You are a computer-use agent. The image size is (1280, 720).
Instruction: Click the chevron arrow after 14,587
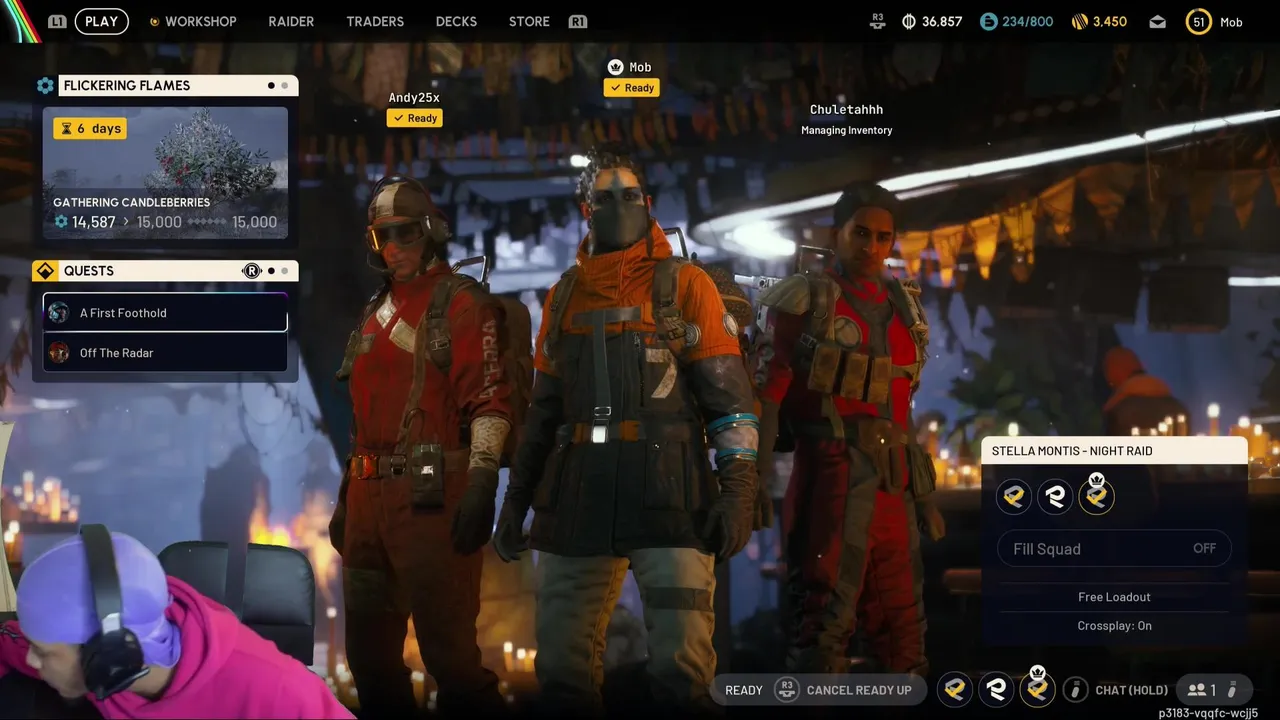pyautogui.click(x=127, y=222)
